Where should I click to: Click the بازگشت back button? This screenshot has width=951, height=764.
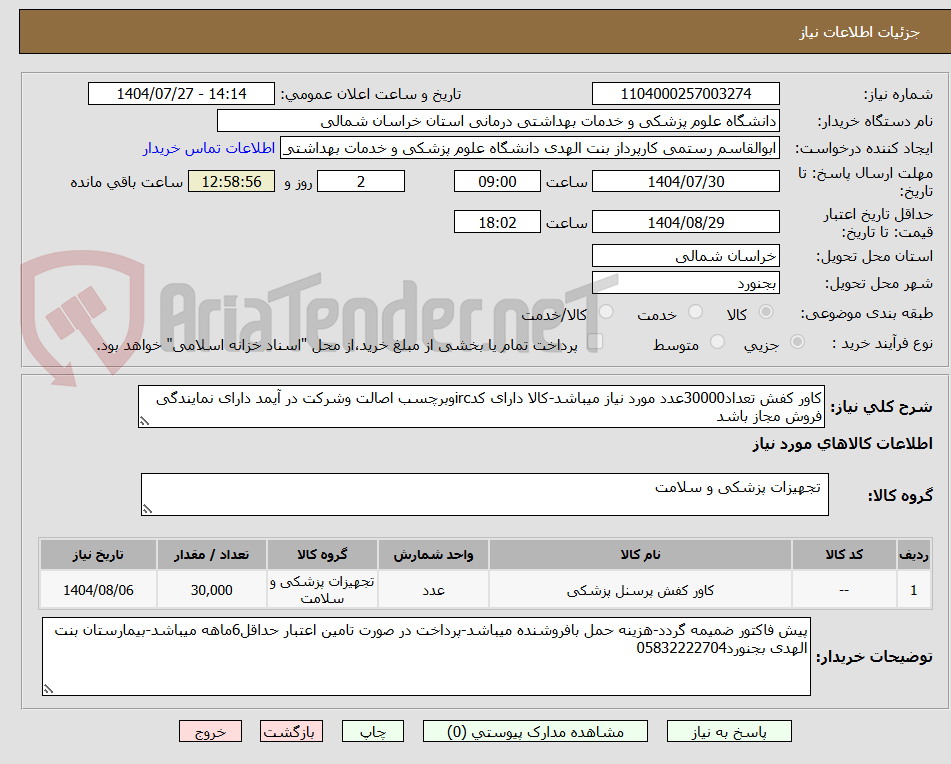coord(291,731)
